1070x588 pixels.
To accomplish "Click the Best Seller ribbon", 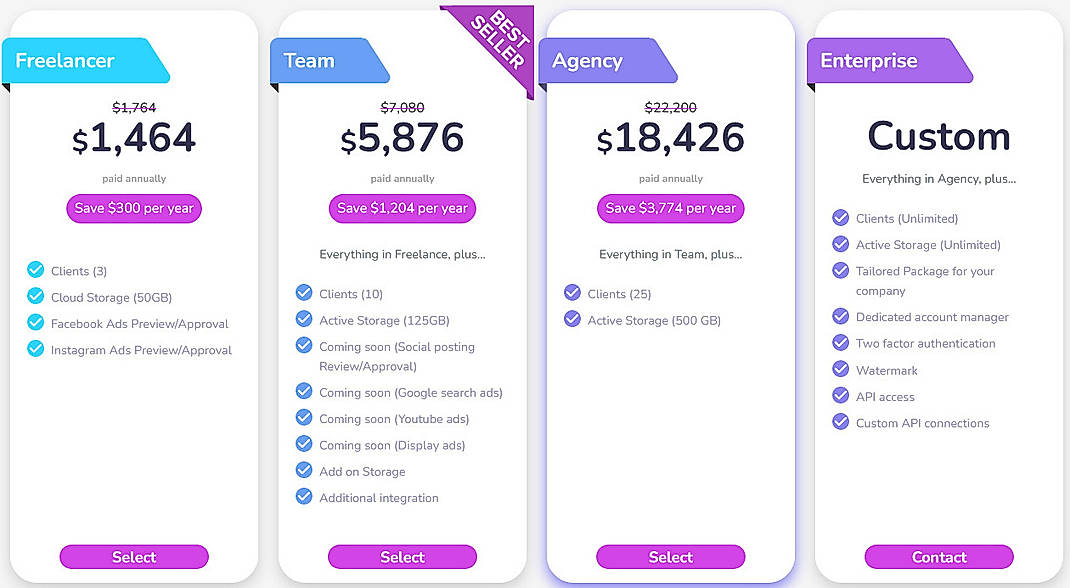I will coord(502,42).
